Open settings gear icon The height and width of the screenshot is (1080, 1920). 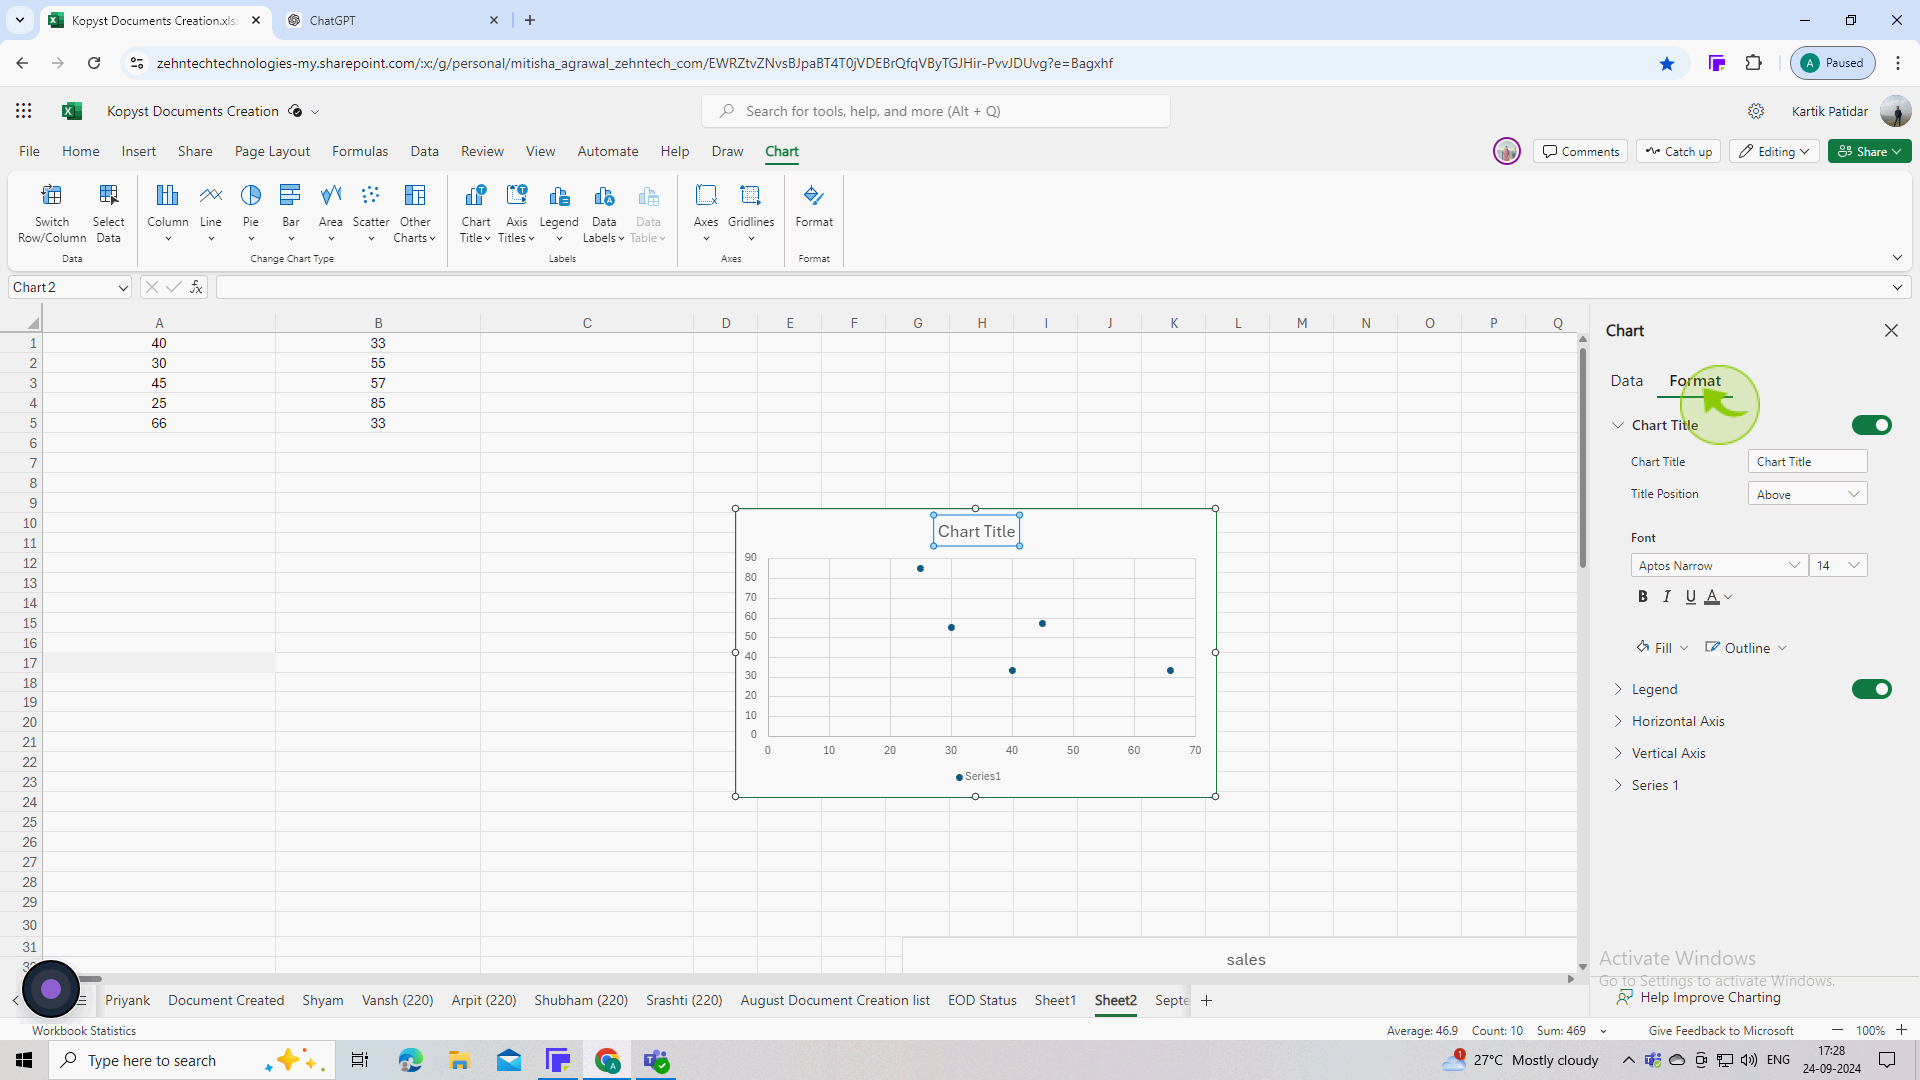coord(1756,111)
